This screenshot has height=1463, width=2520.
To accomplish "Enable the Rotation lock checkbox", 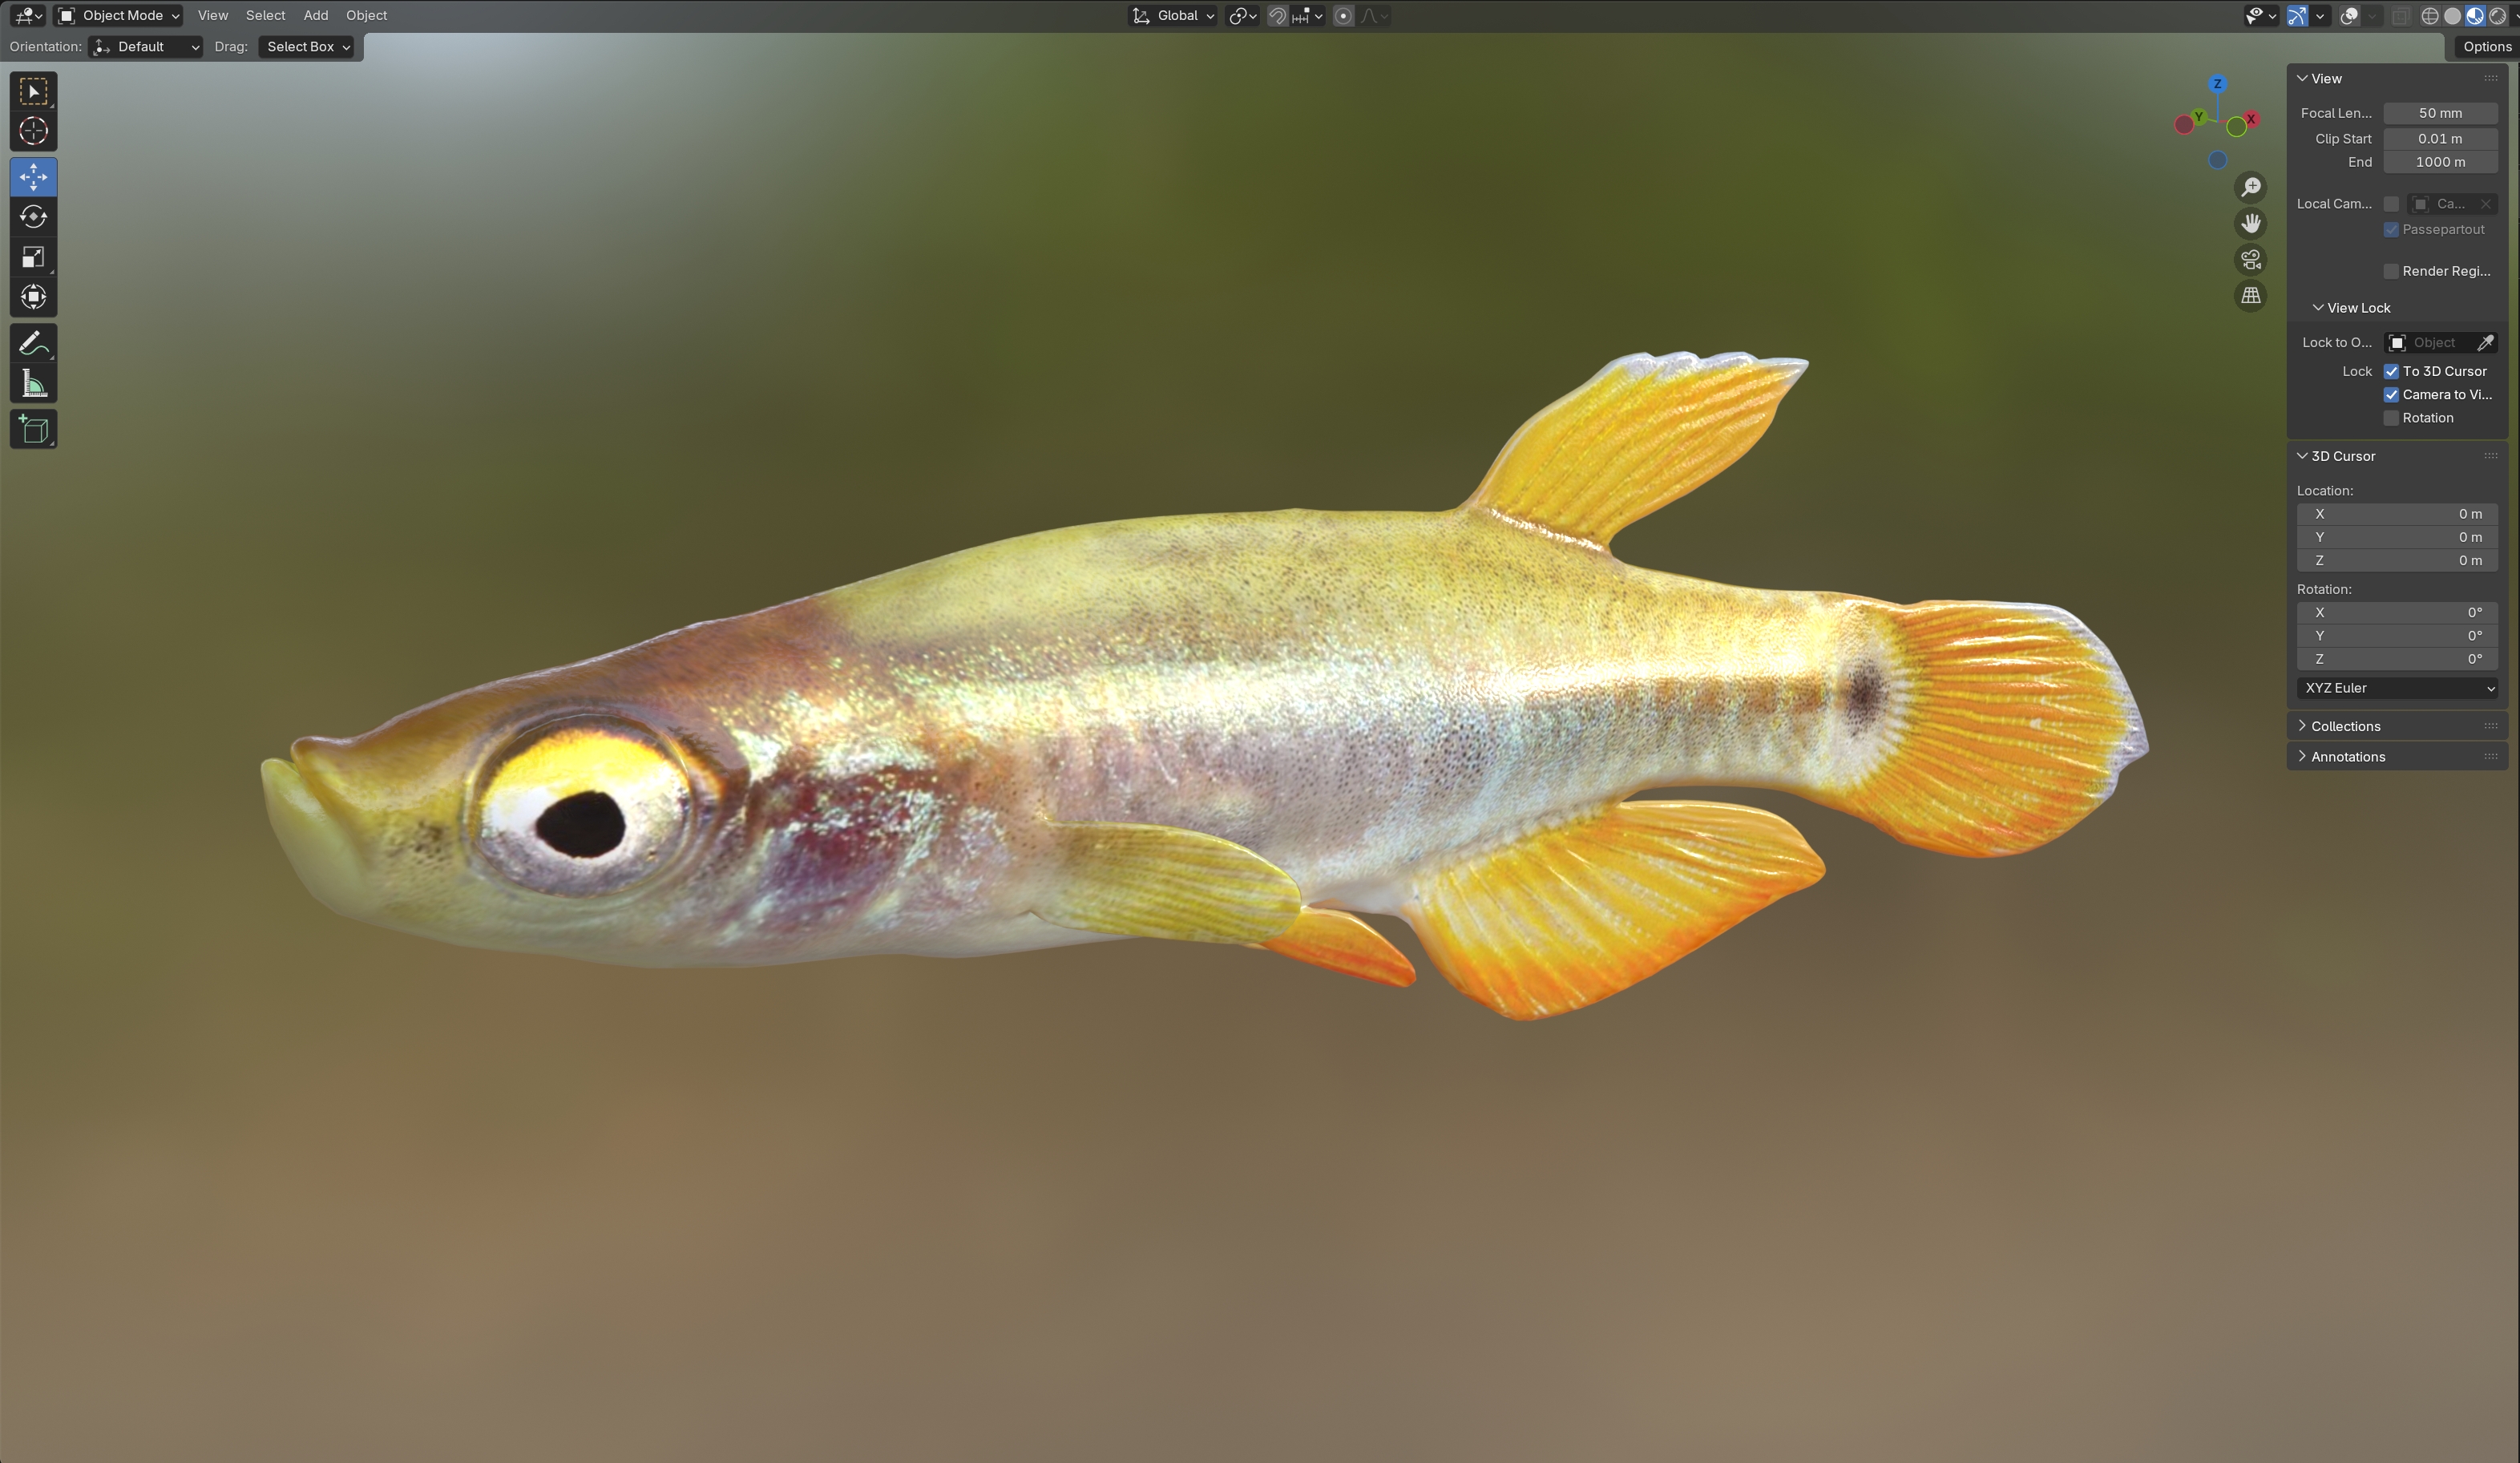I will pos(2391,418).
